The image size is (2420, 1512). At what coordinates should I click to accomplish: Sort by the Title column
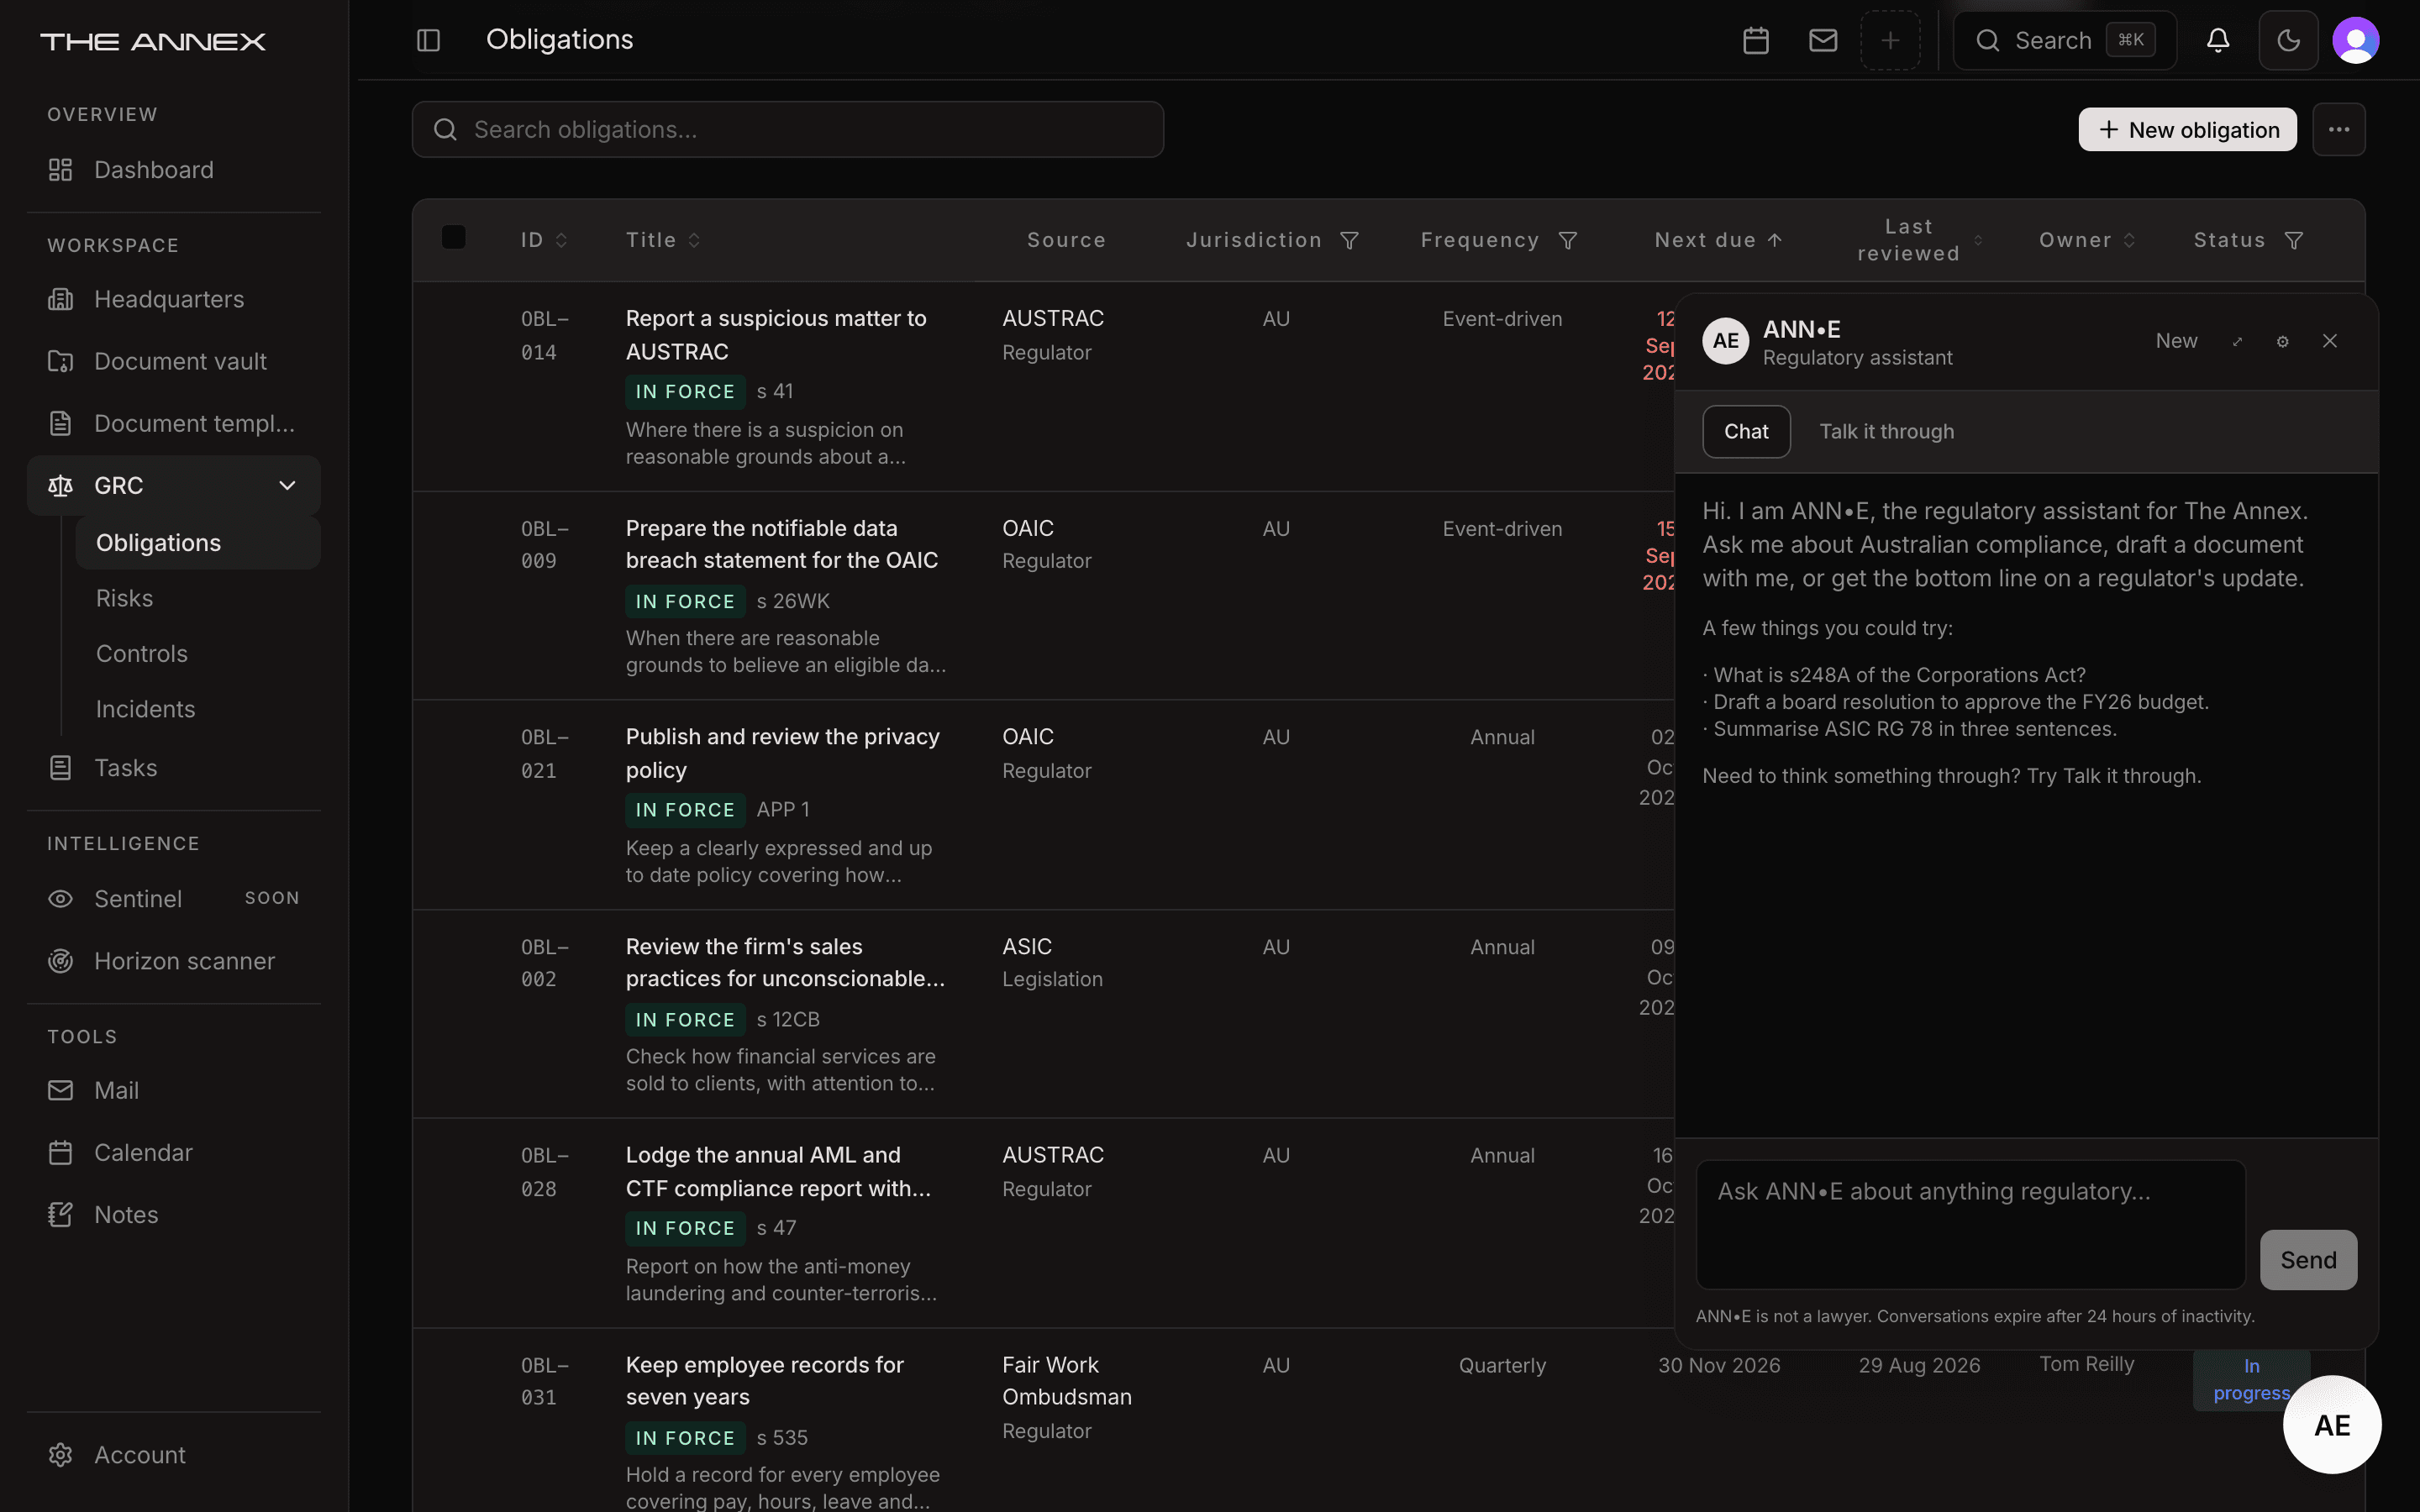[x=663, y=240]
